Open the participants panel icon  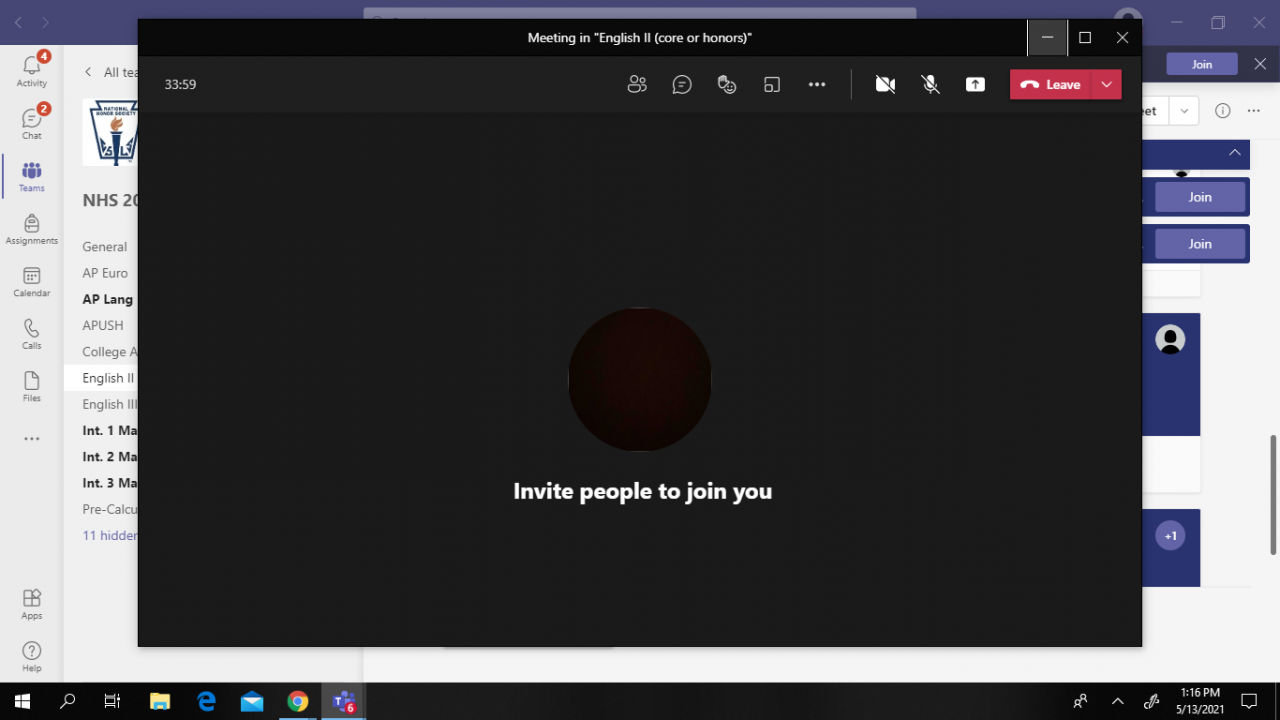[x=637, y=85]
